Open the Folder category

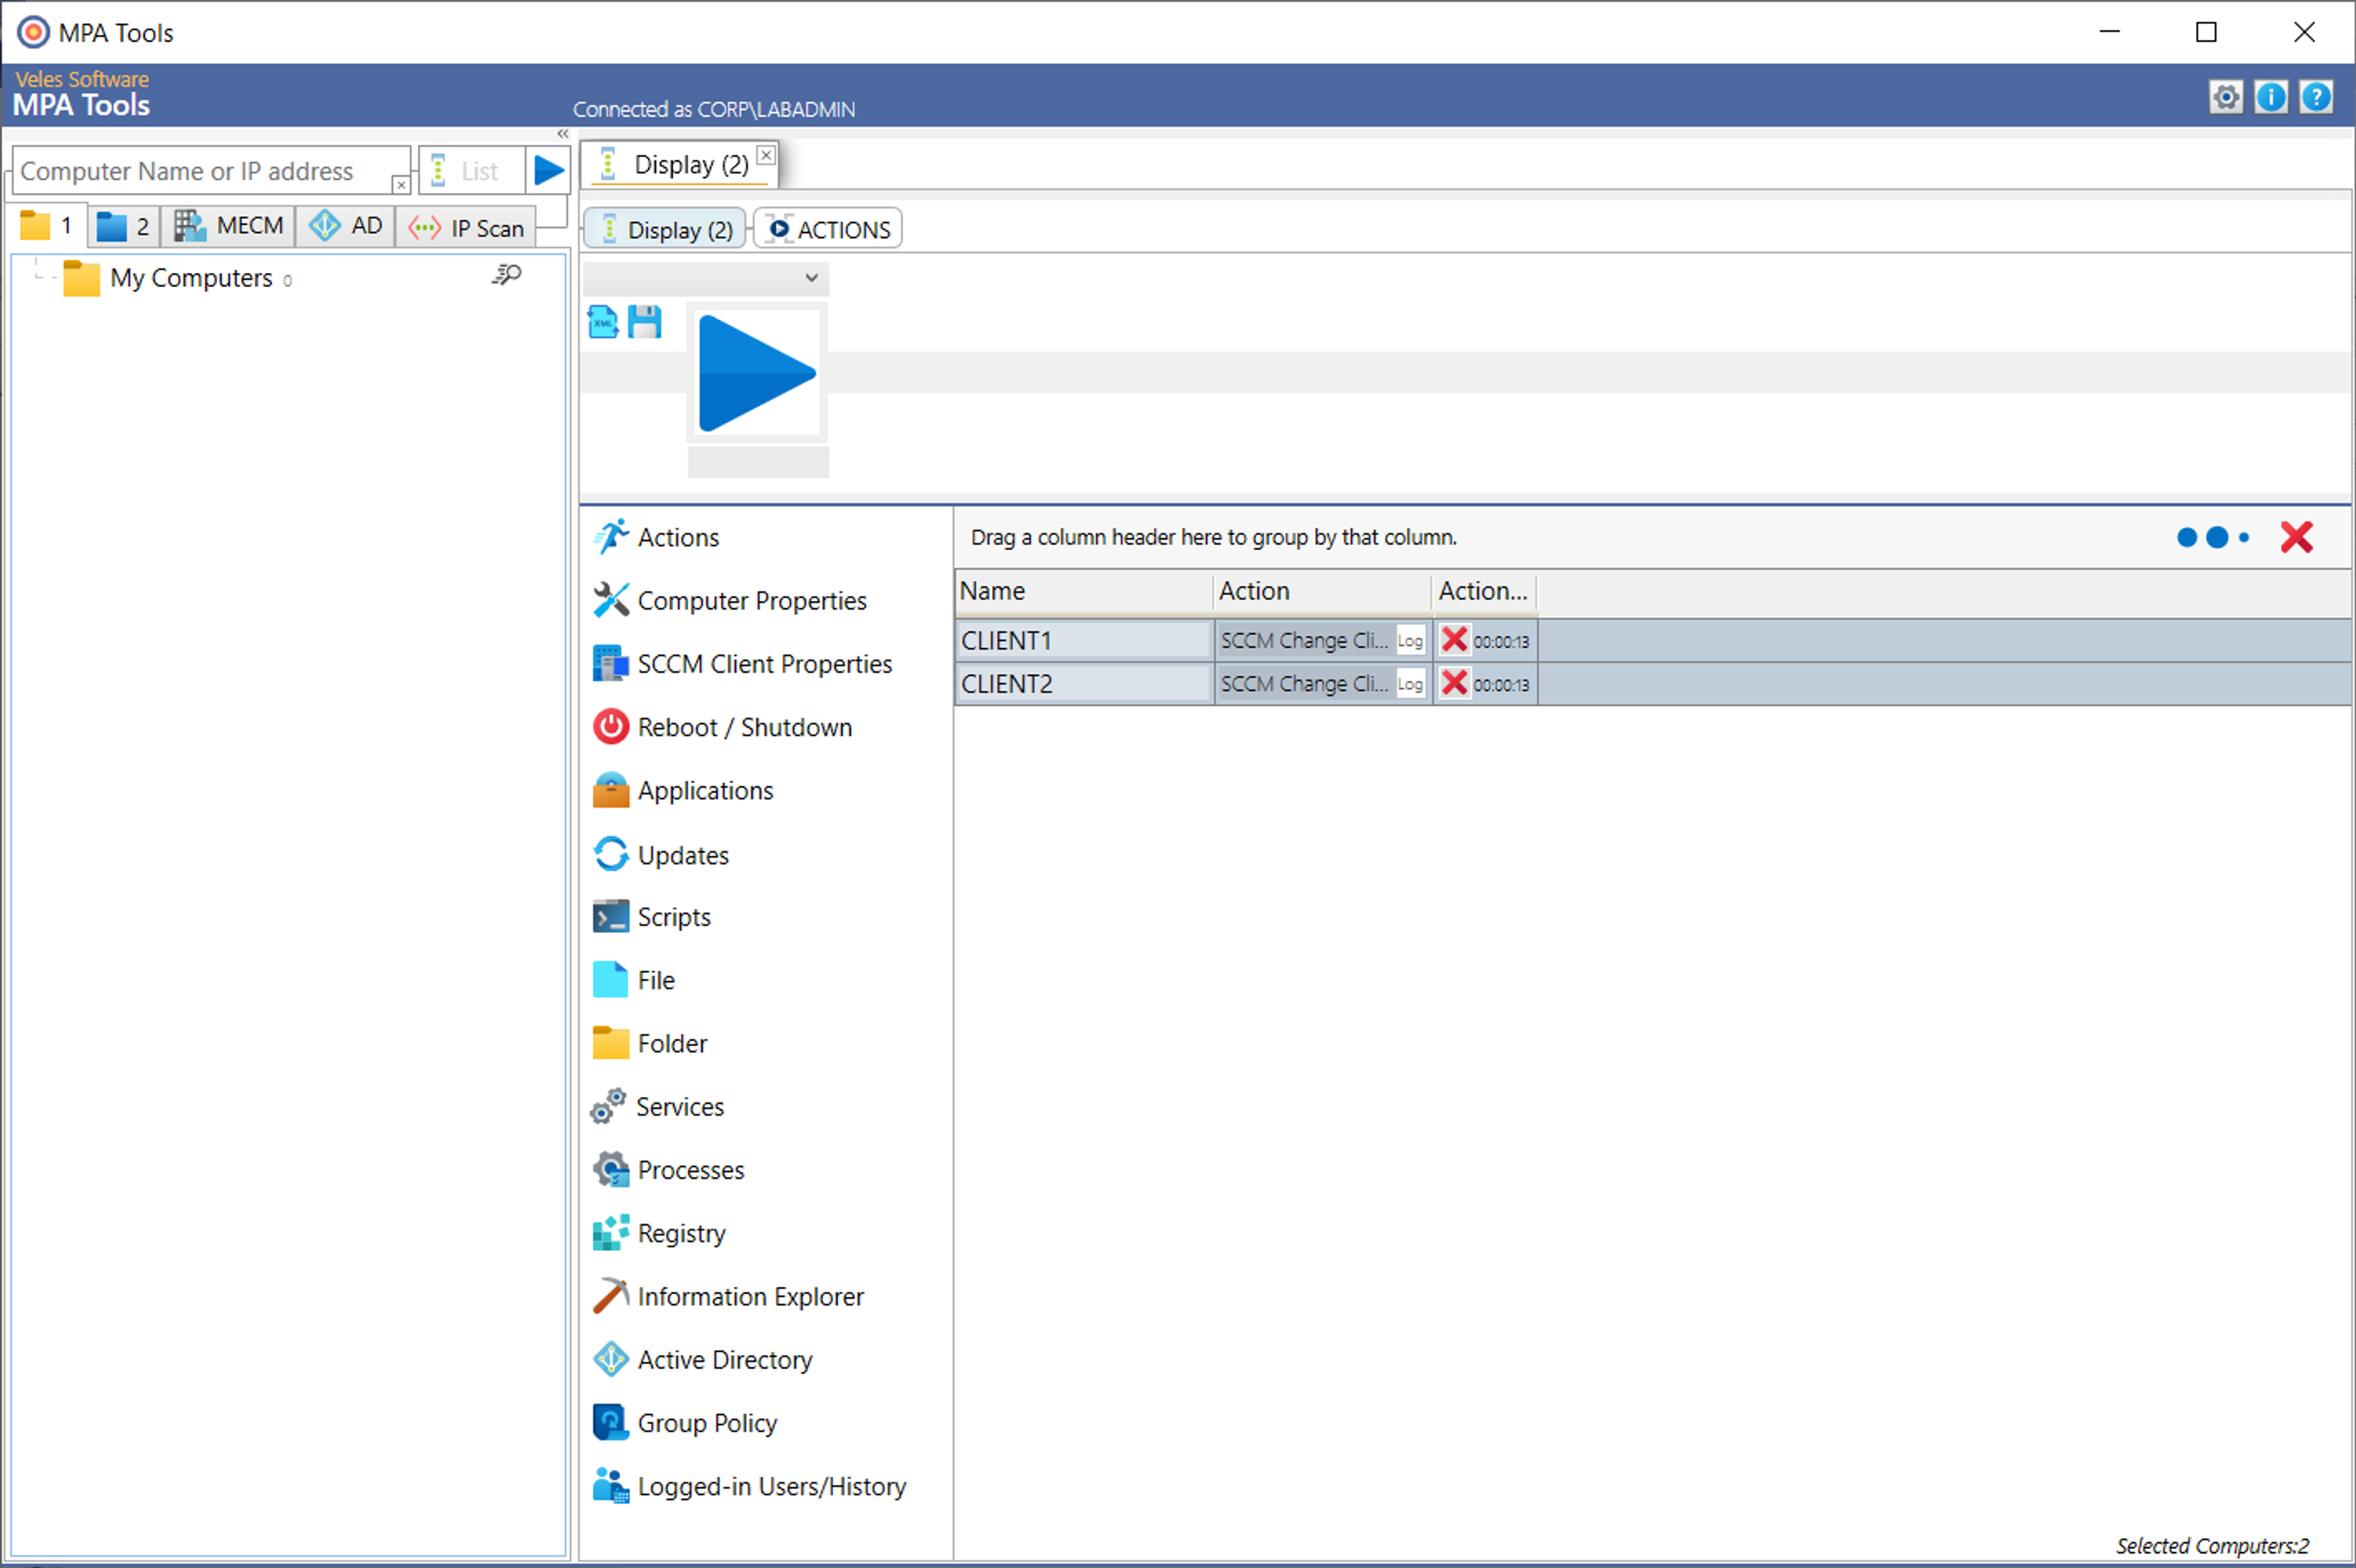pyautogui.click(x=649, y=1043)
